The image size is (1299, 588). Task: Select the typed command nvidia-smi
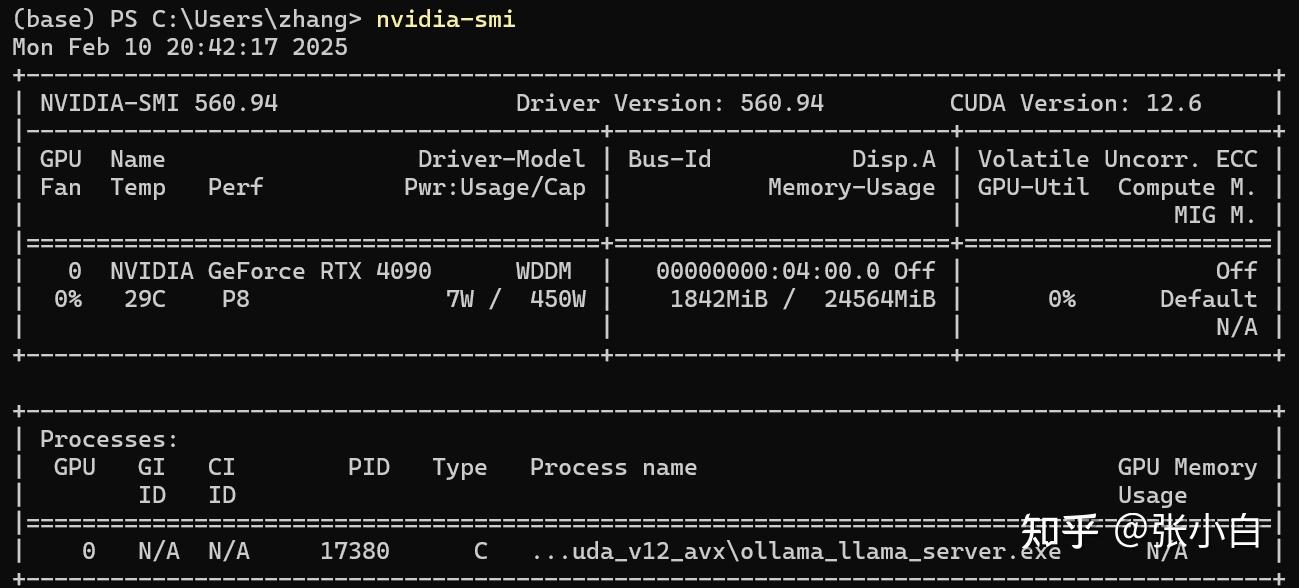point(446,19)
